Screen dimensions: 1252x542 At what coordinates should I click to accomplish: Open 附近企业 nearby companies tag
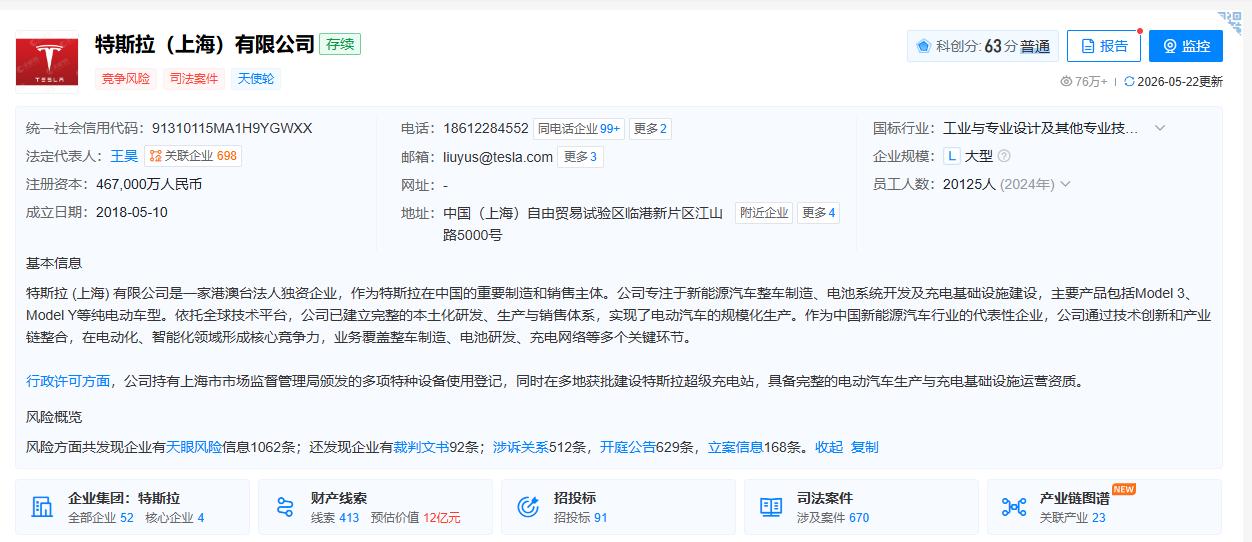(764, 213)
